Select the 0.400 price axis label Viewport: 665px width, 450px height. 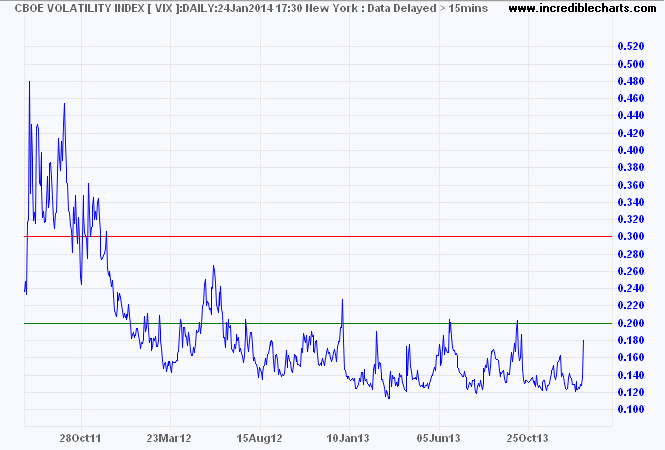(x=631, y=150)
